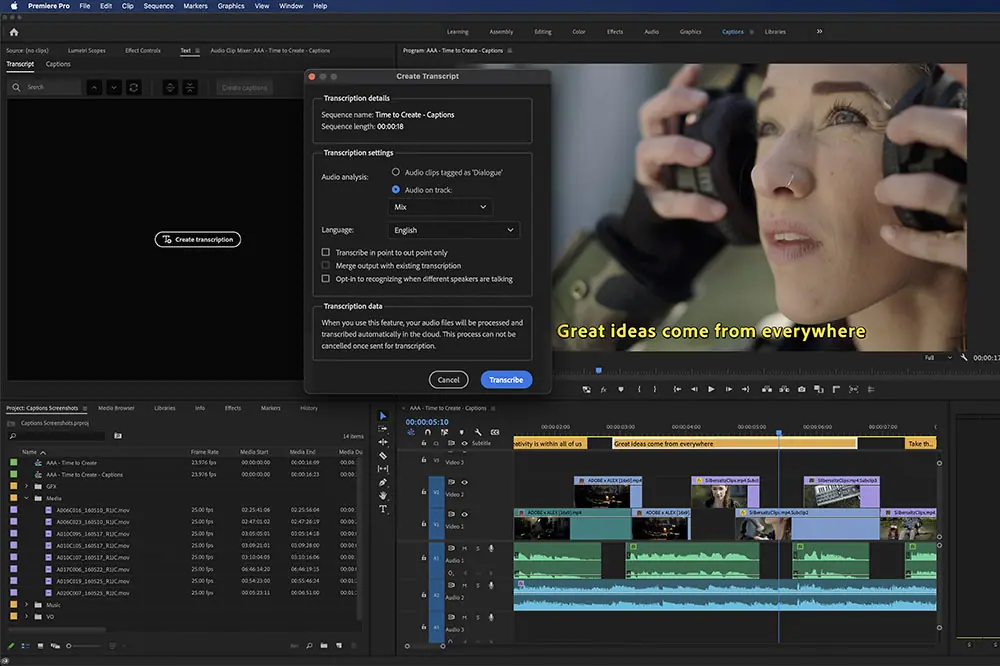The width and height of the screenshot is (1000, 666).
Task: Click the thumbnail zoom slider in Project panel
Action: pyautogui.click(x=70, y=646)
